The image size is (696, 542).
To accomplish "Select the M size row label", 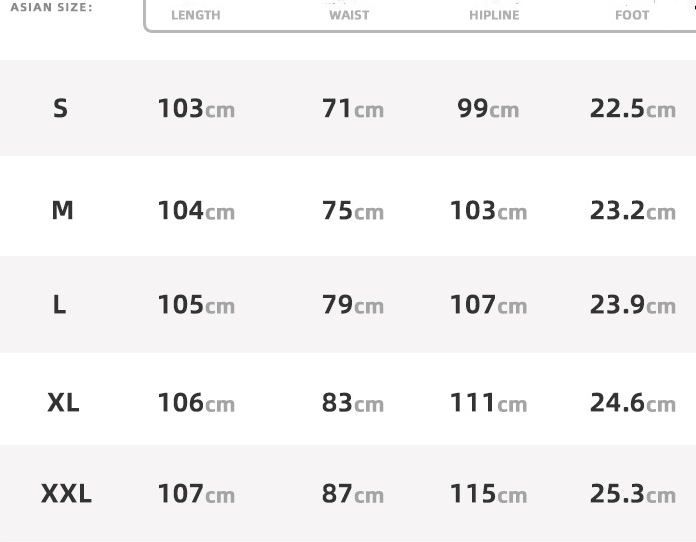I will [x=62, y=210].
